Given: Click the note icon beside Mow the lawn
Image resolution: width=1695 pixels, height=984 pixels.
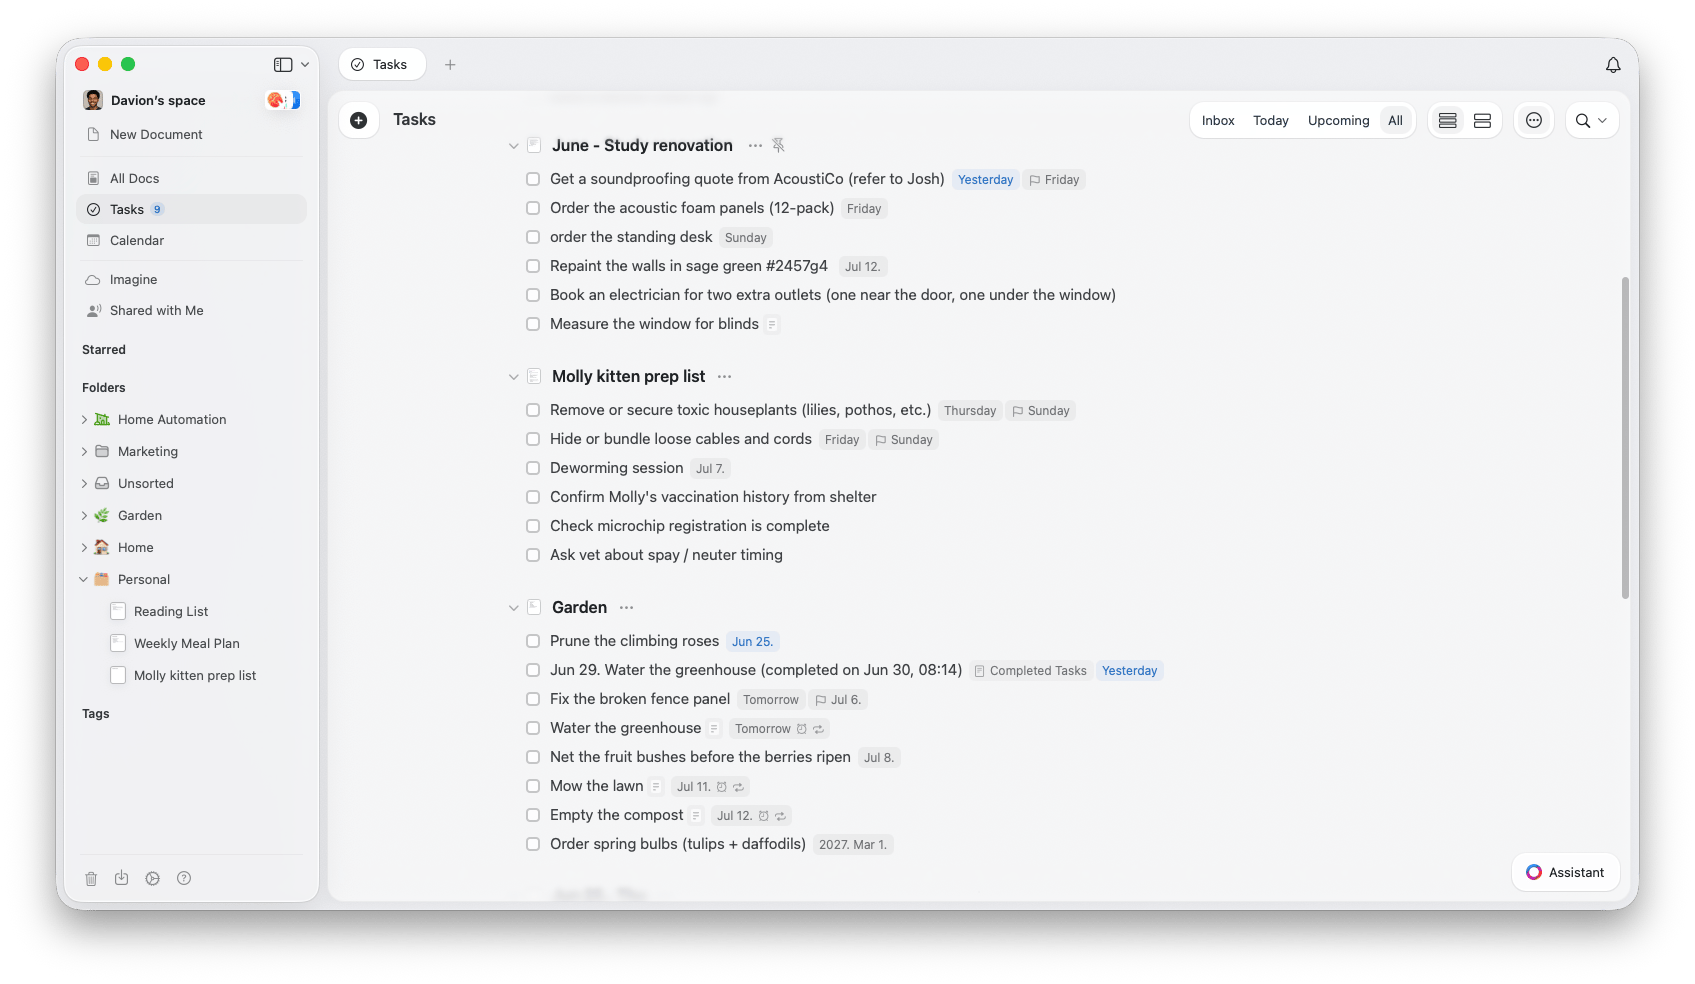Looking at the screenshot, I should [x=657, y=787].
